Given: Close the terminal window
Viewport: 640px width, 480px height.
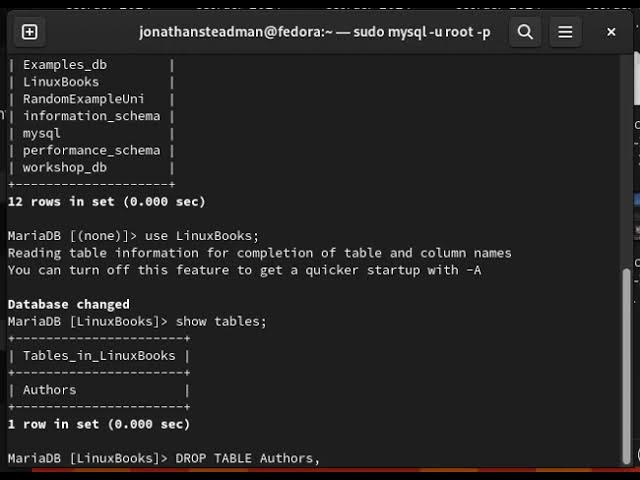Looking at the screenshot, I should click(611, 32).
